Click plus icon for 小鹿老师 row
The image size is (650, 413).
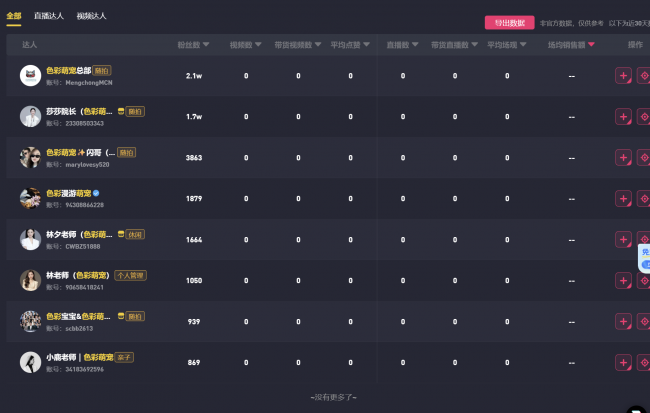623,362
